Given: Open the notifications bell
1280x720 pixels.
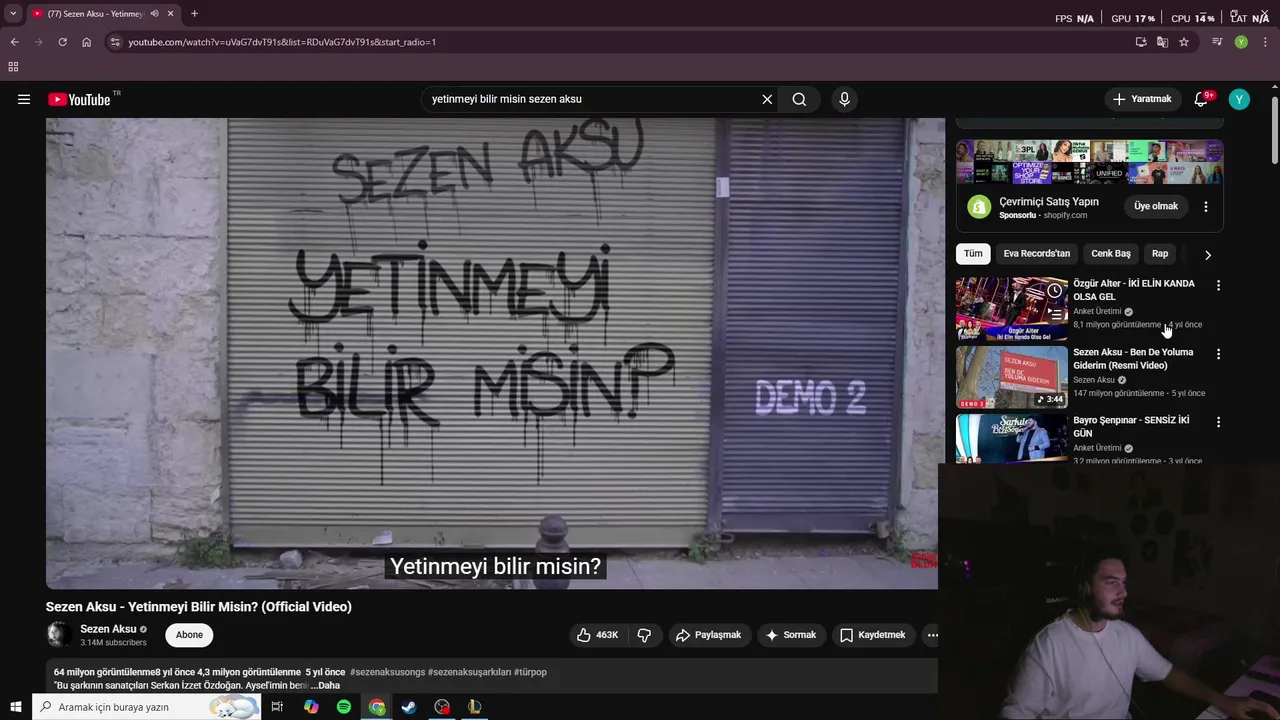Looking at the screenshot, I should pos(1202,99).
